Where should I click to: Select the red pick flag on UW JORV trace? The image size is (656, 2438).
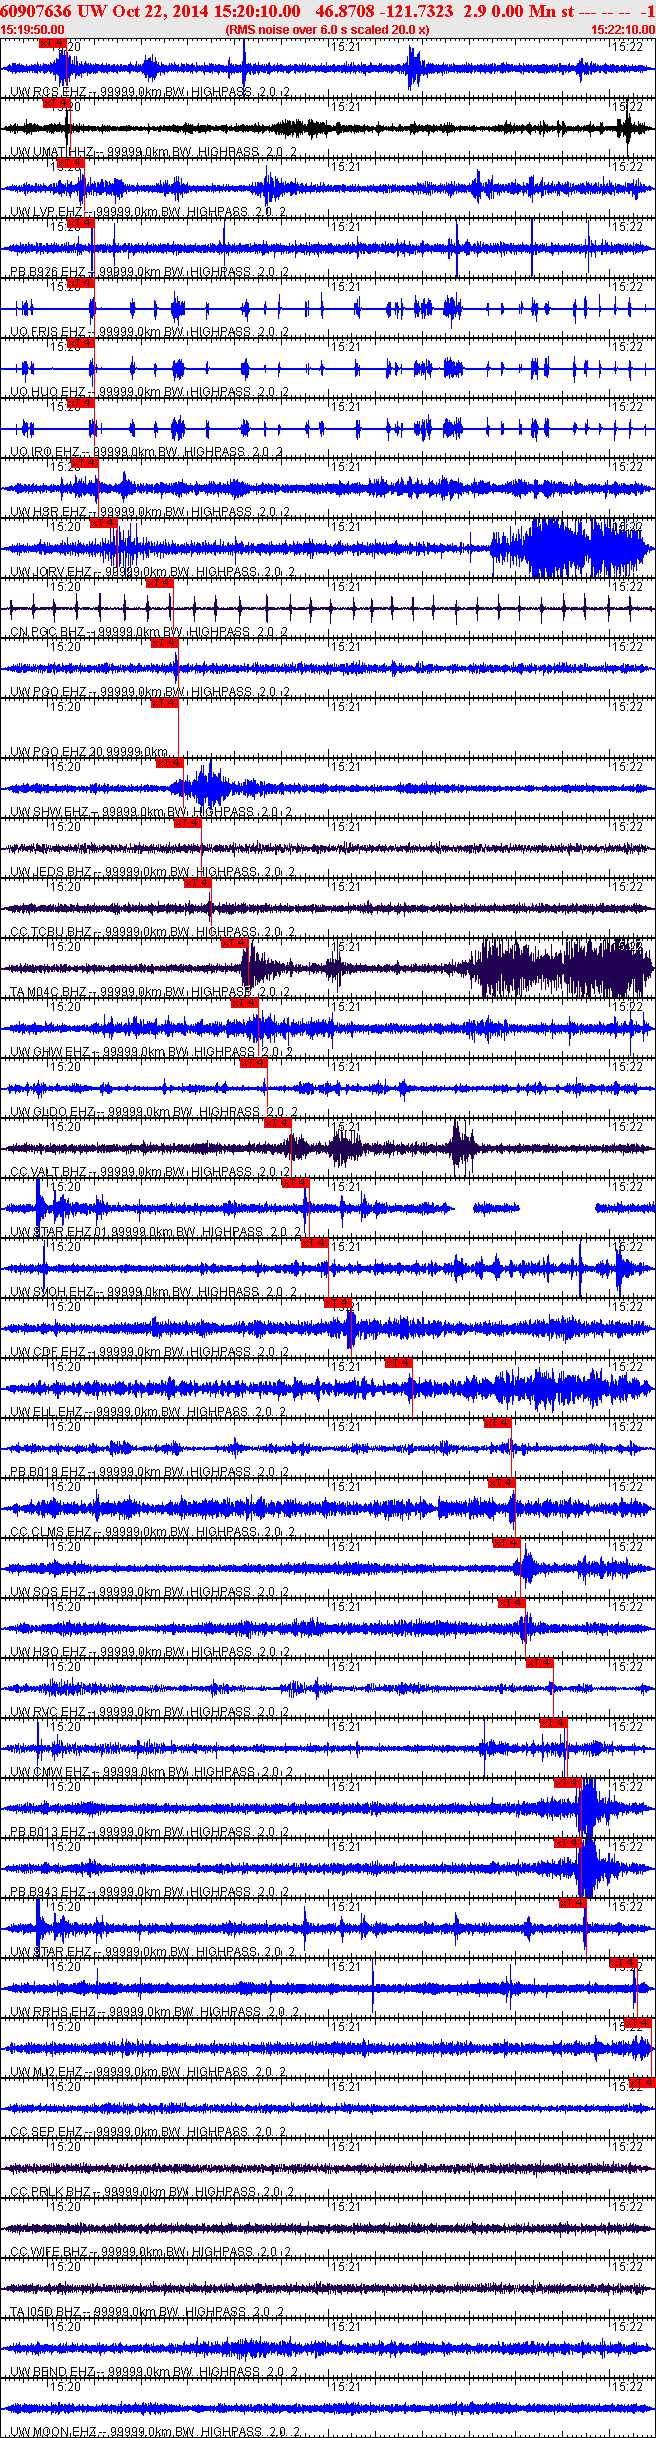click(103, 523)
